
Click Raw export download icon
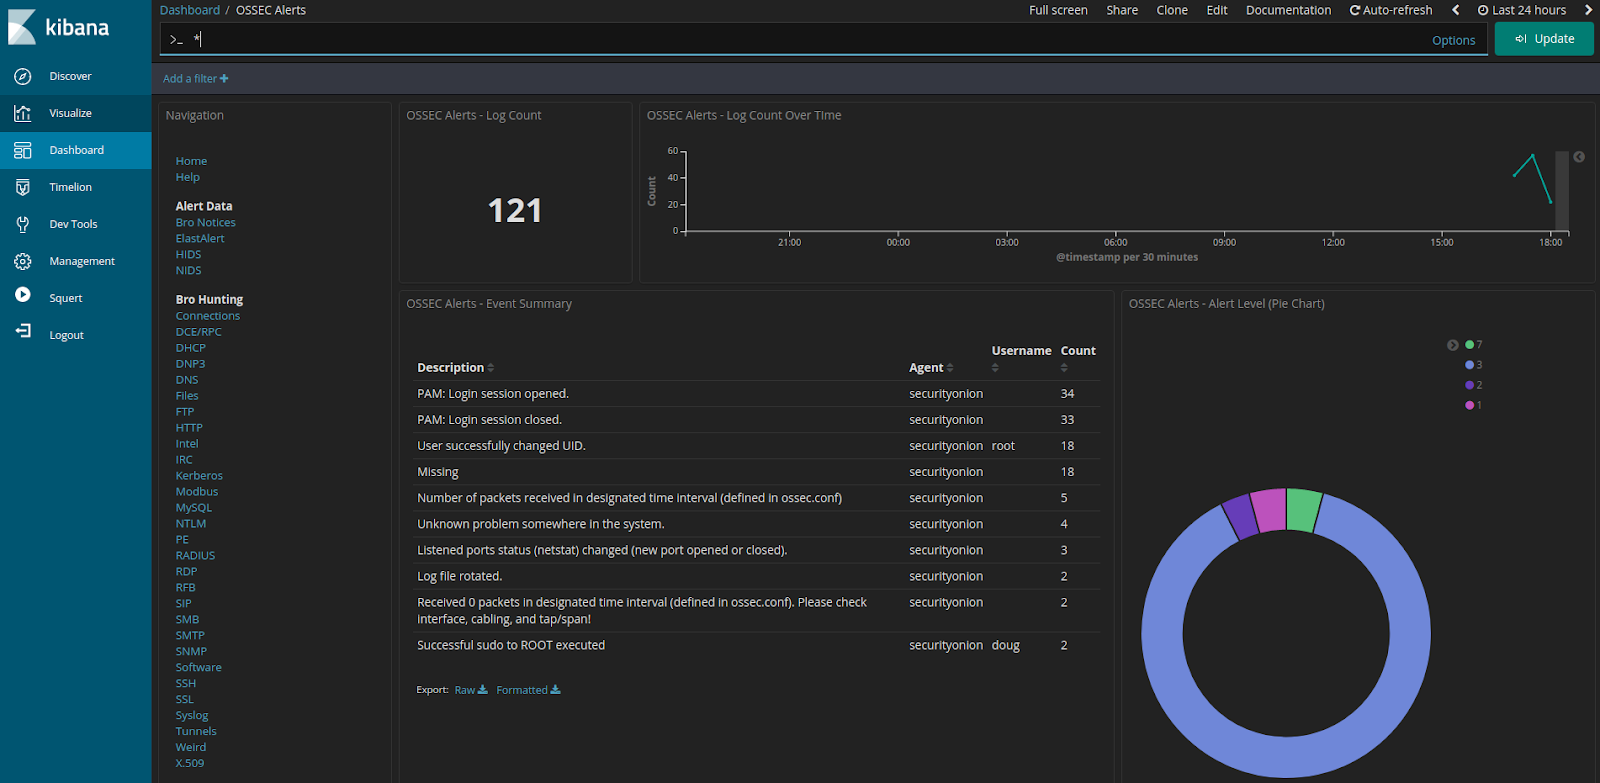click(483, 689)
